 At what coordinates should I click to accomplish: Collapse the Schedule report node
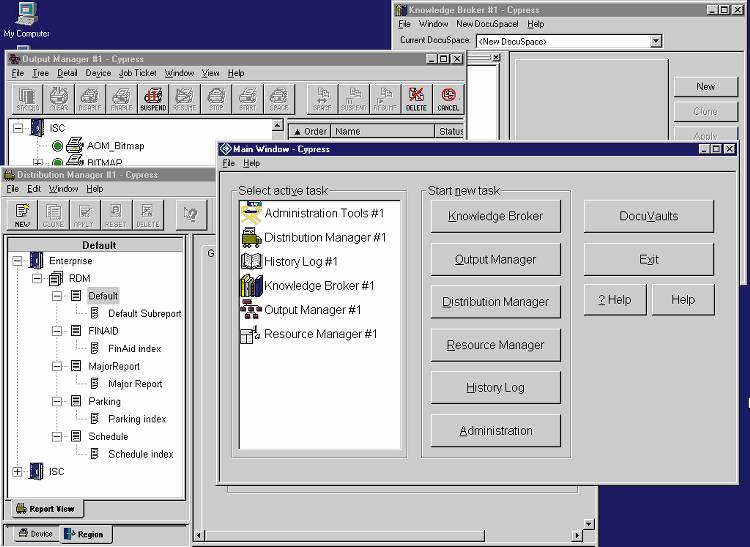point(57,437)
